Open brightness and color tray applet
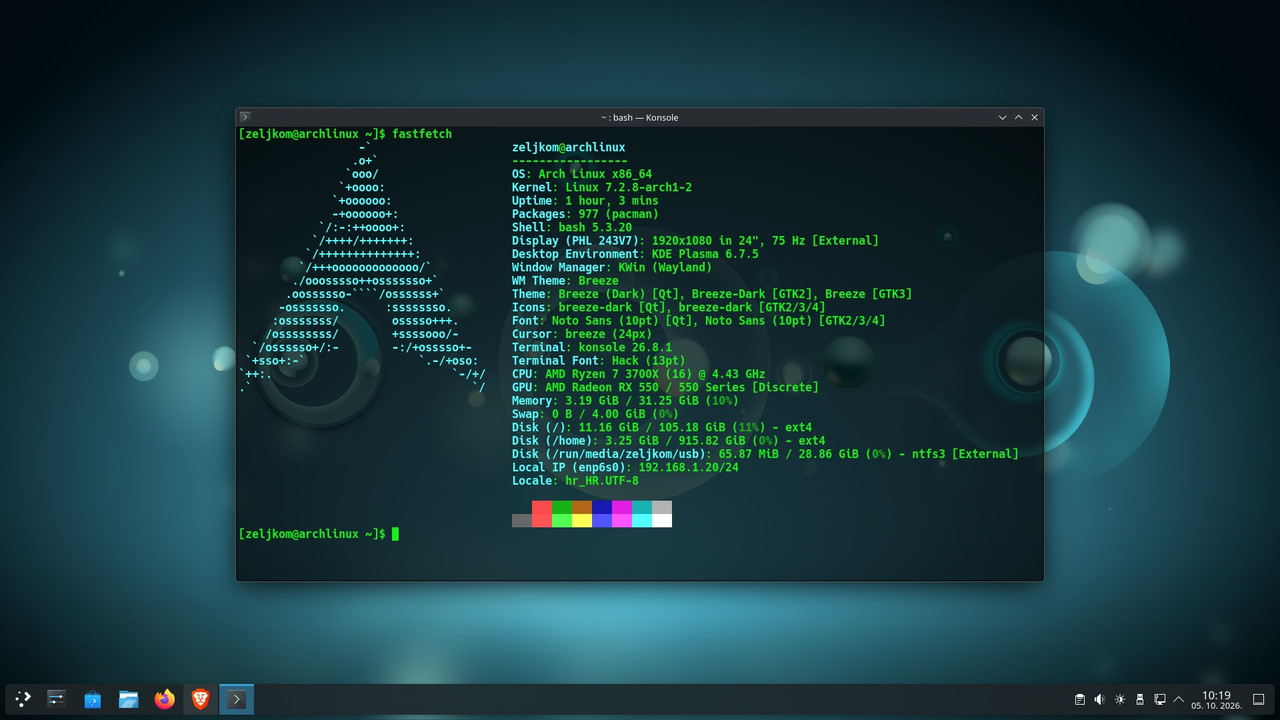 coord(1120,699)
